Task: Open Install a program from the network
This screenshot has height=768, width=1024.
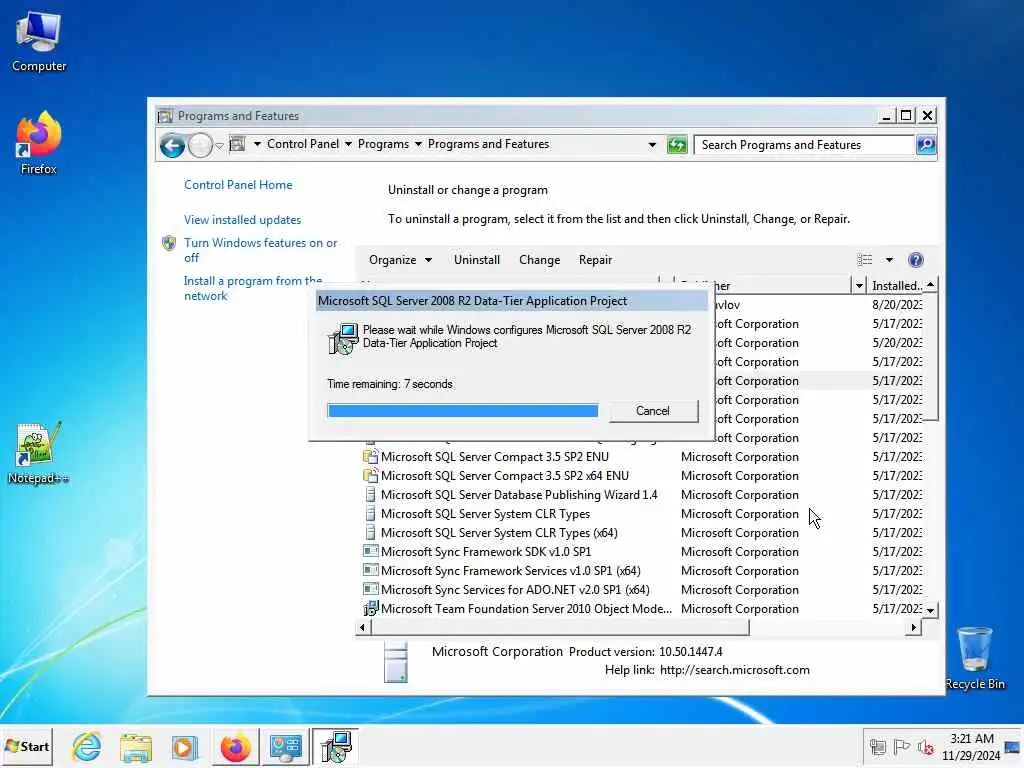Action: [253, 288]
